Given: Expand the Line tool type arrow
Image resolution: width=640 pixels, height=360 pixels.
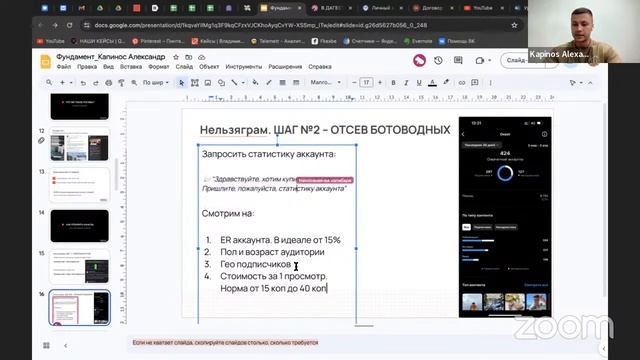Looking at the screenshot, I should (243, 83).
